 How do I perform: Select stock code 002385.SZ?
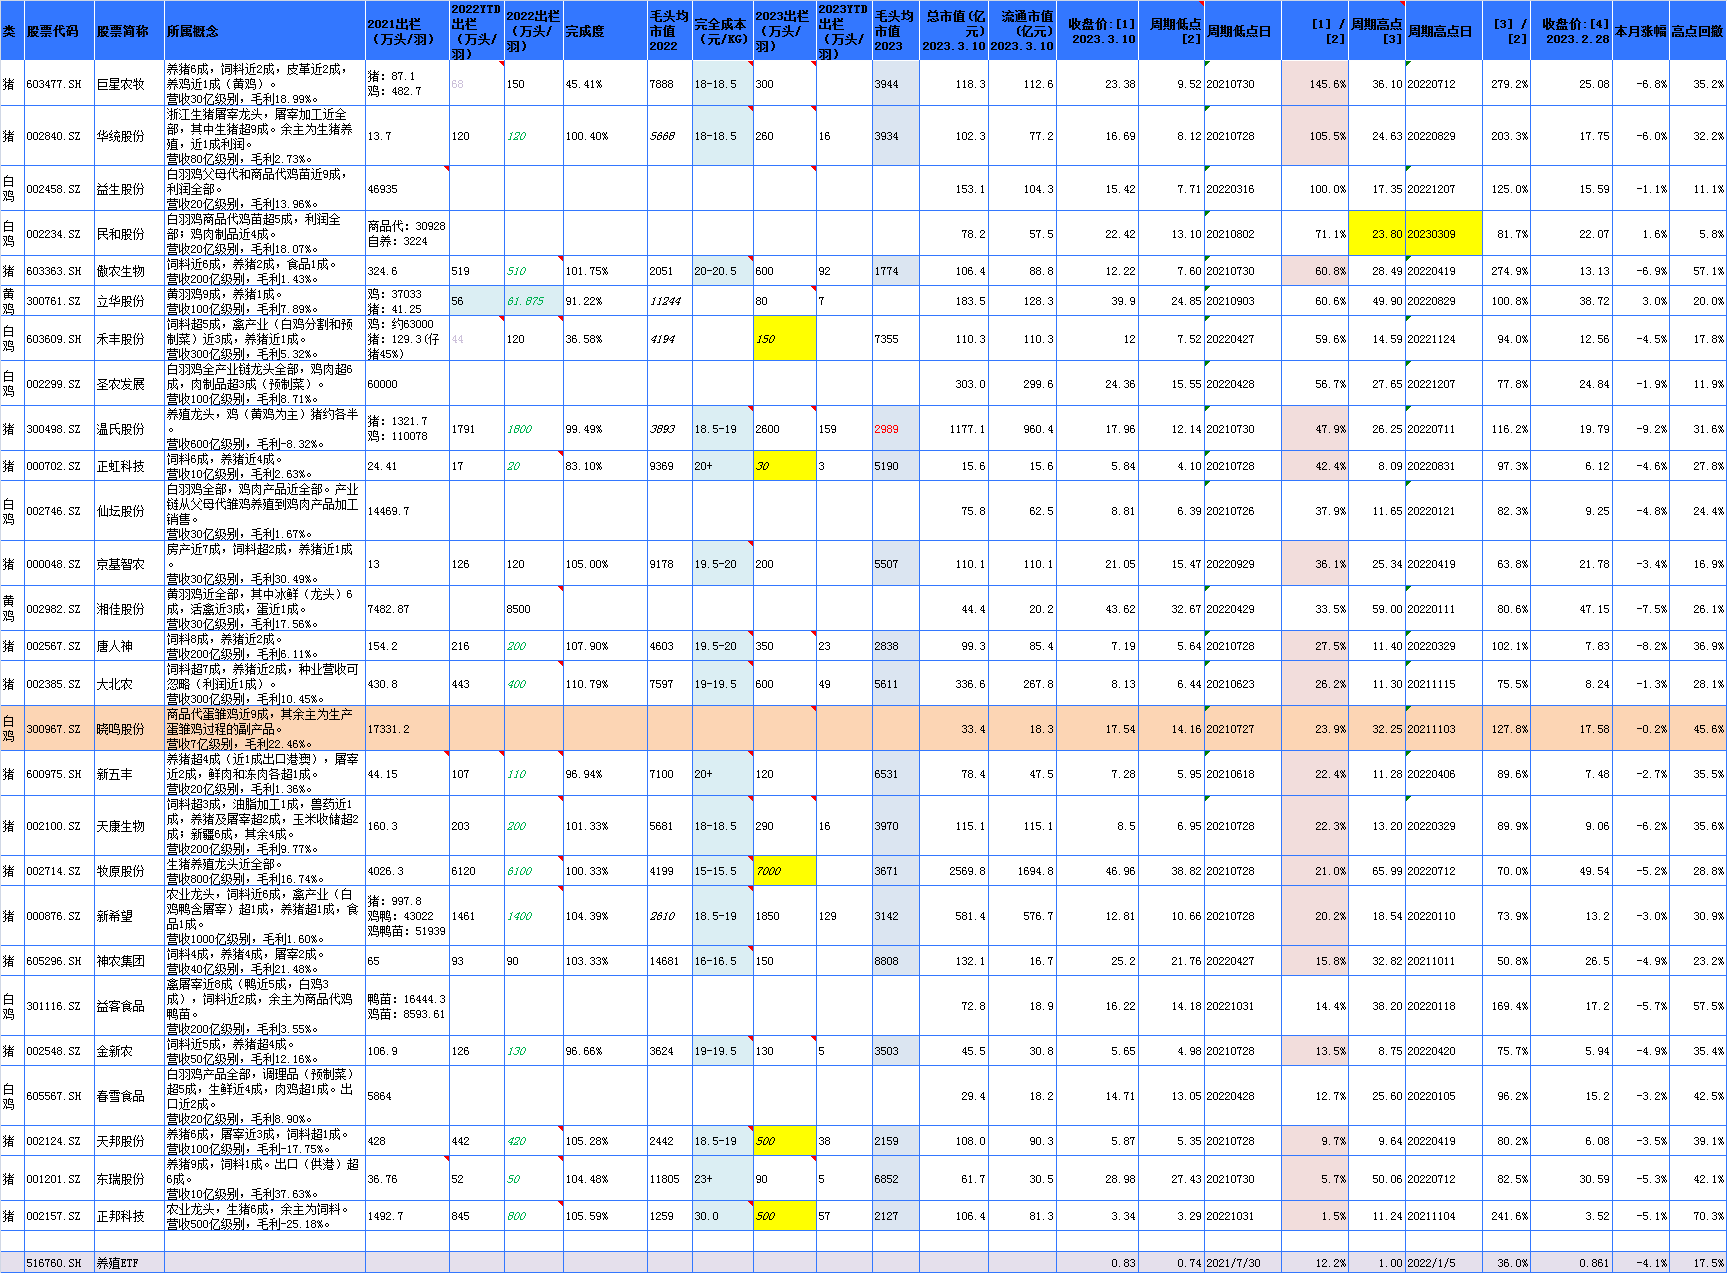pyautogui.click(x=54, y=684)
